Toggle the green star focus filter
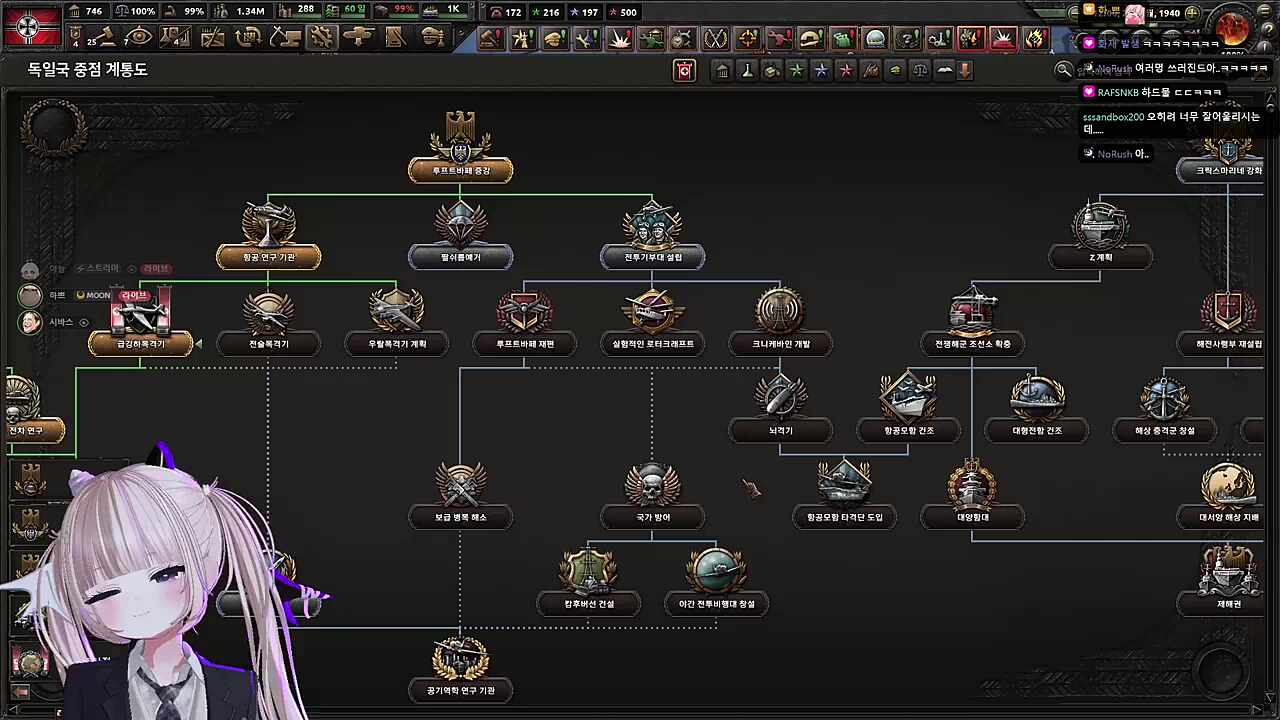Screen dimensions: 1280x720 coord(797,70)
